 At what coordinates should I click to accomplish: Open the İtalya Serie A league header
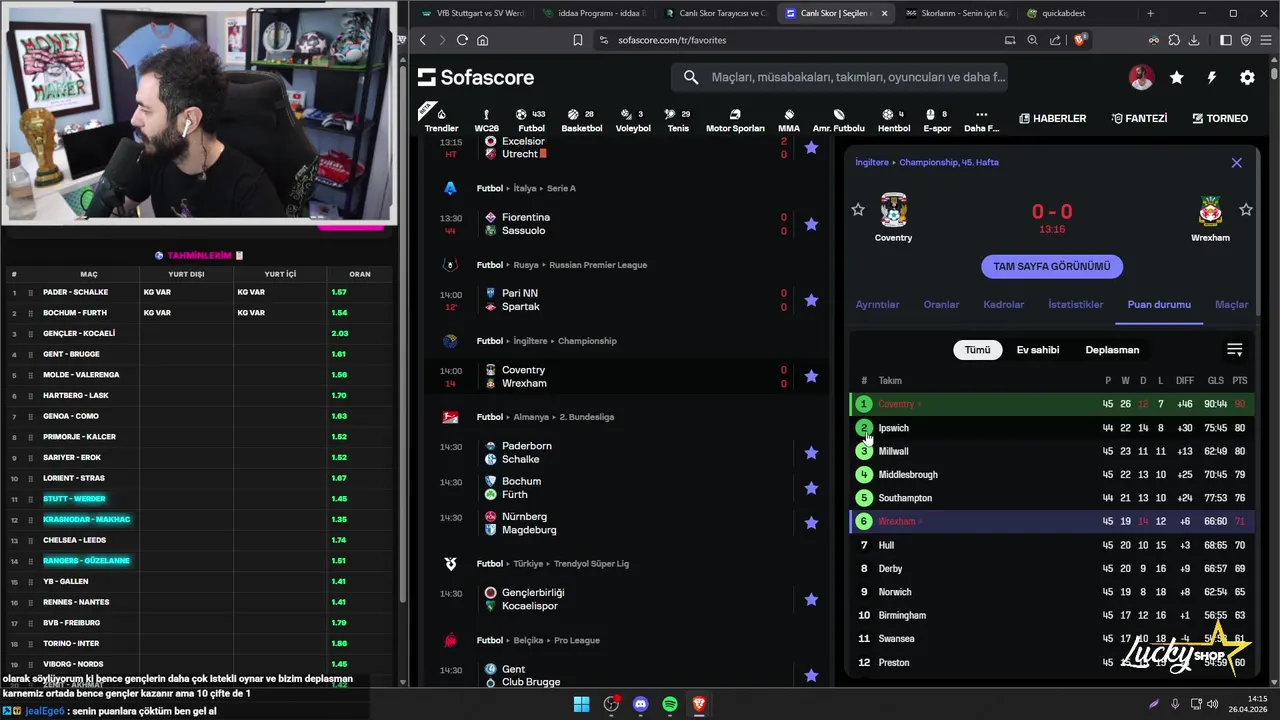click(x=526, y=188)
